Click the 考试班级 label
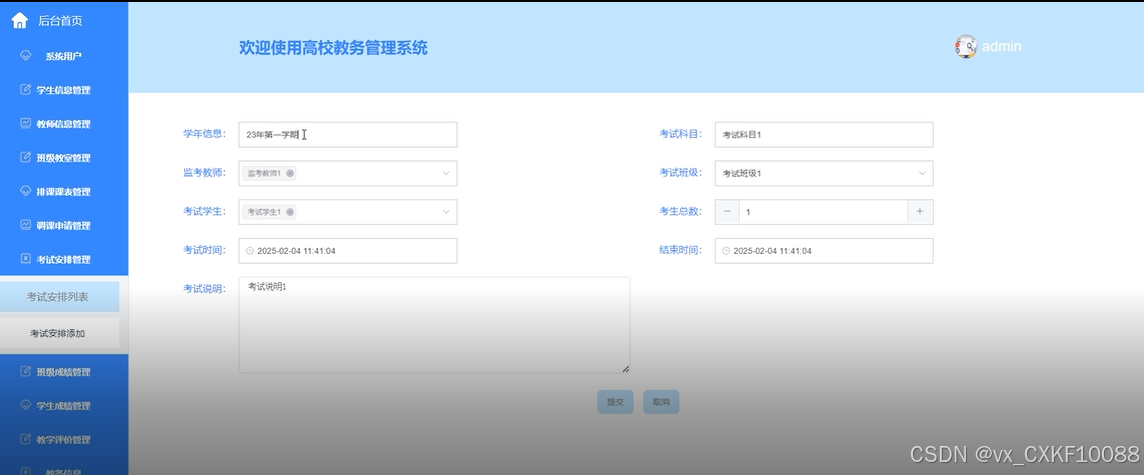The width and height of the screenshot is (1144, 475). 681,172
